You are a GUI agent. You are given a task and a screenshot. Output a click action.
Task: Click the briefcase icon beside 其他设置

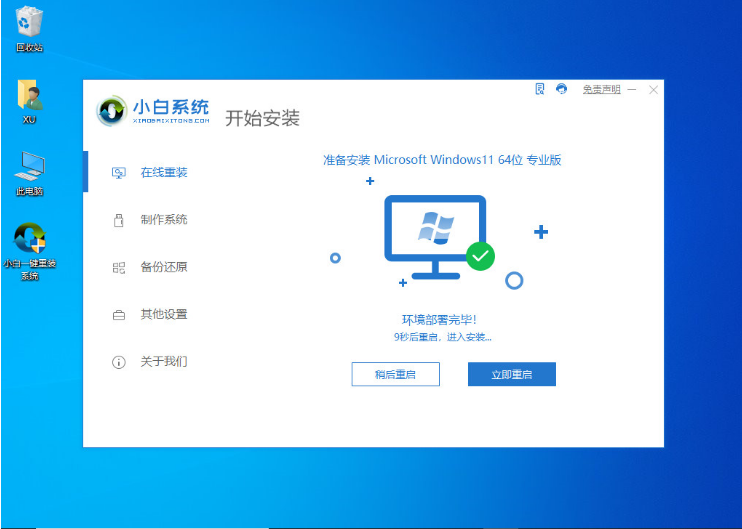pyautogui.click(x=119, y=315)
